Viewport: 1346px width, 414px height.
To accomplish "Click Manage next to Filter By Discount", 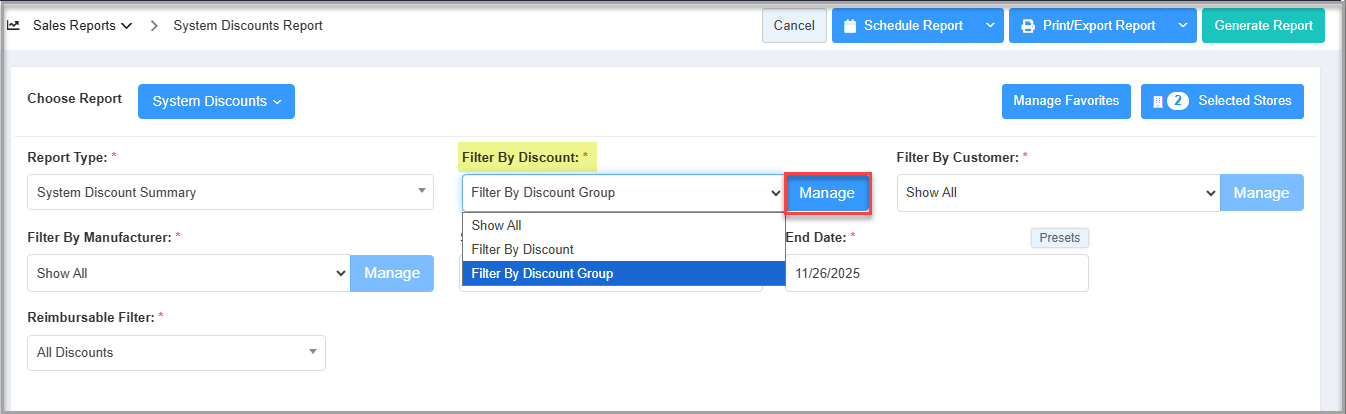I will pyautogui.click(x=827, y=193).
